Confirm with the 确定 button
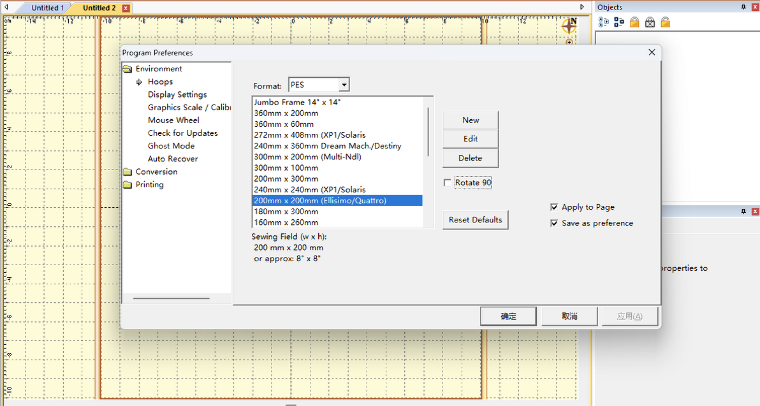This screenshot has width=760, height=406. point(508,316)
